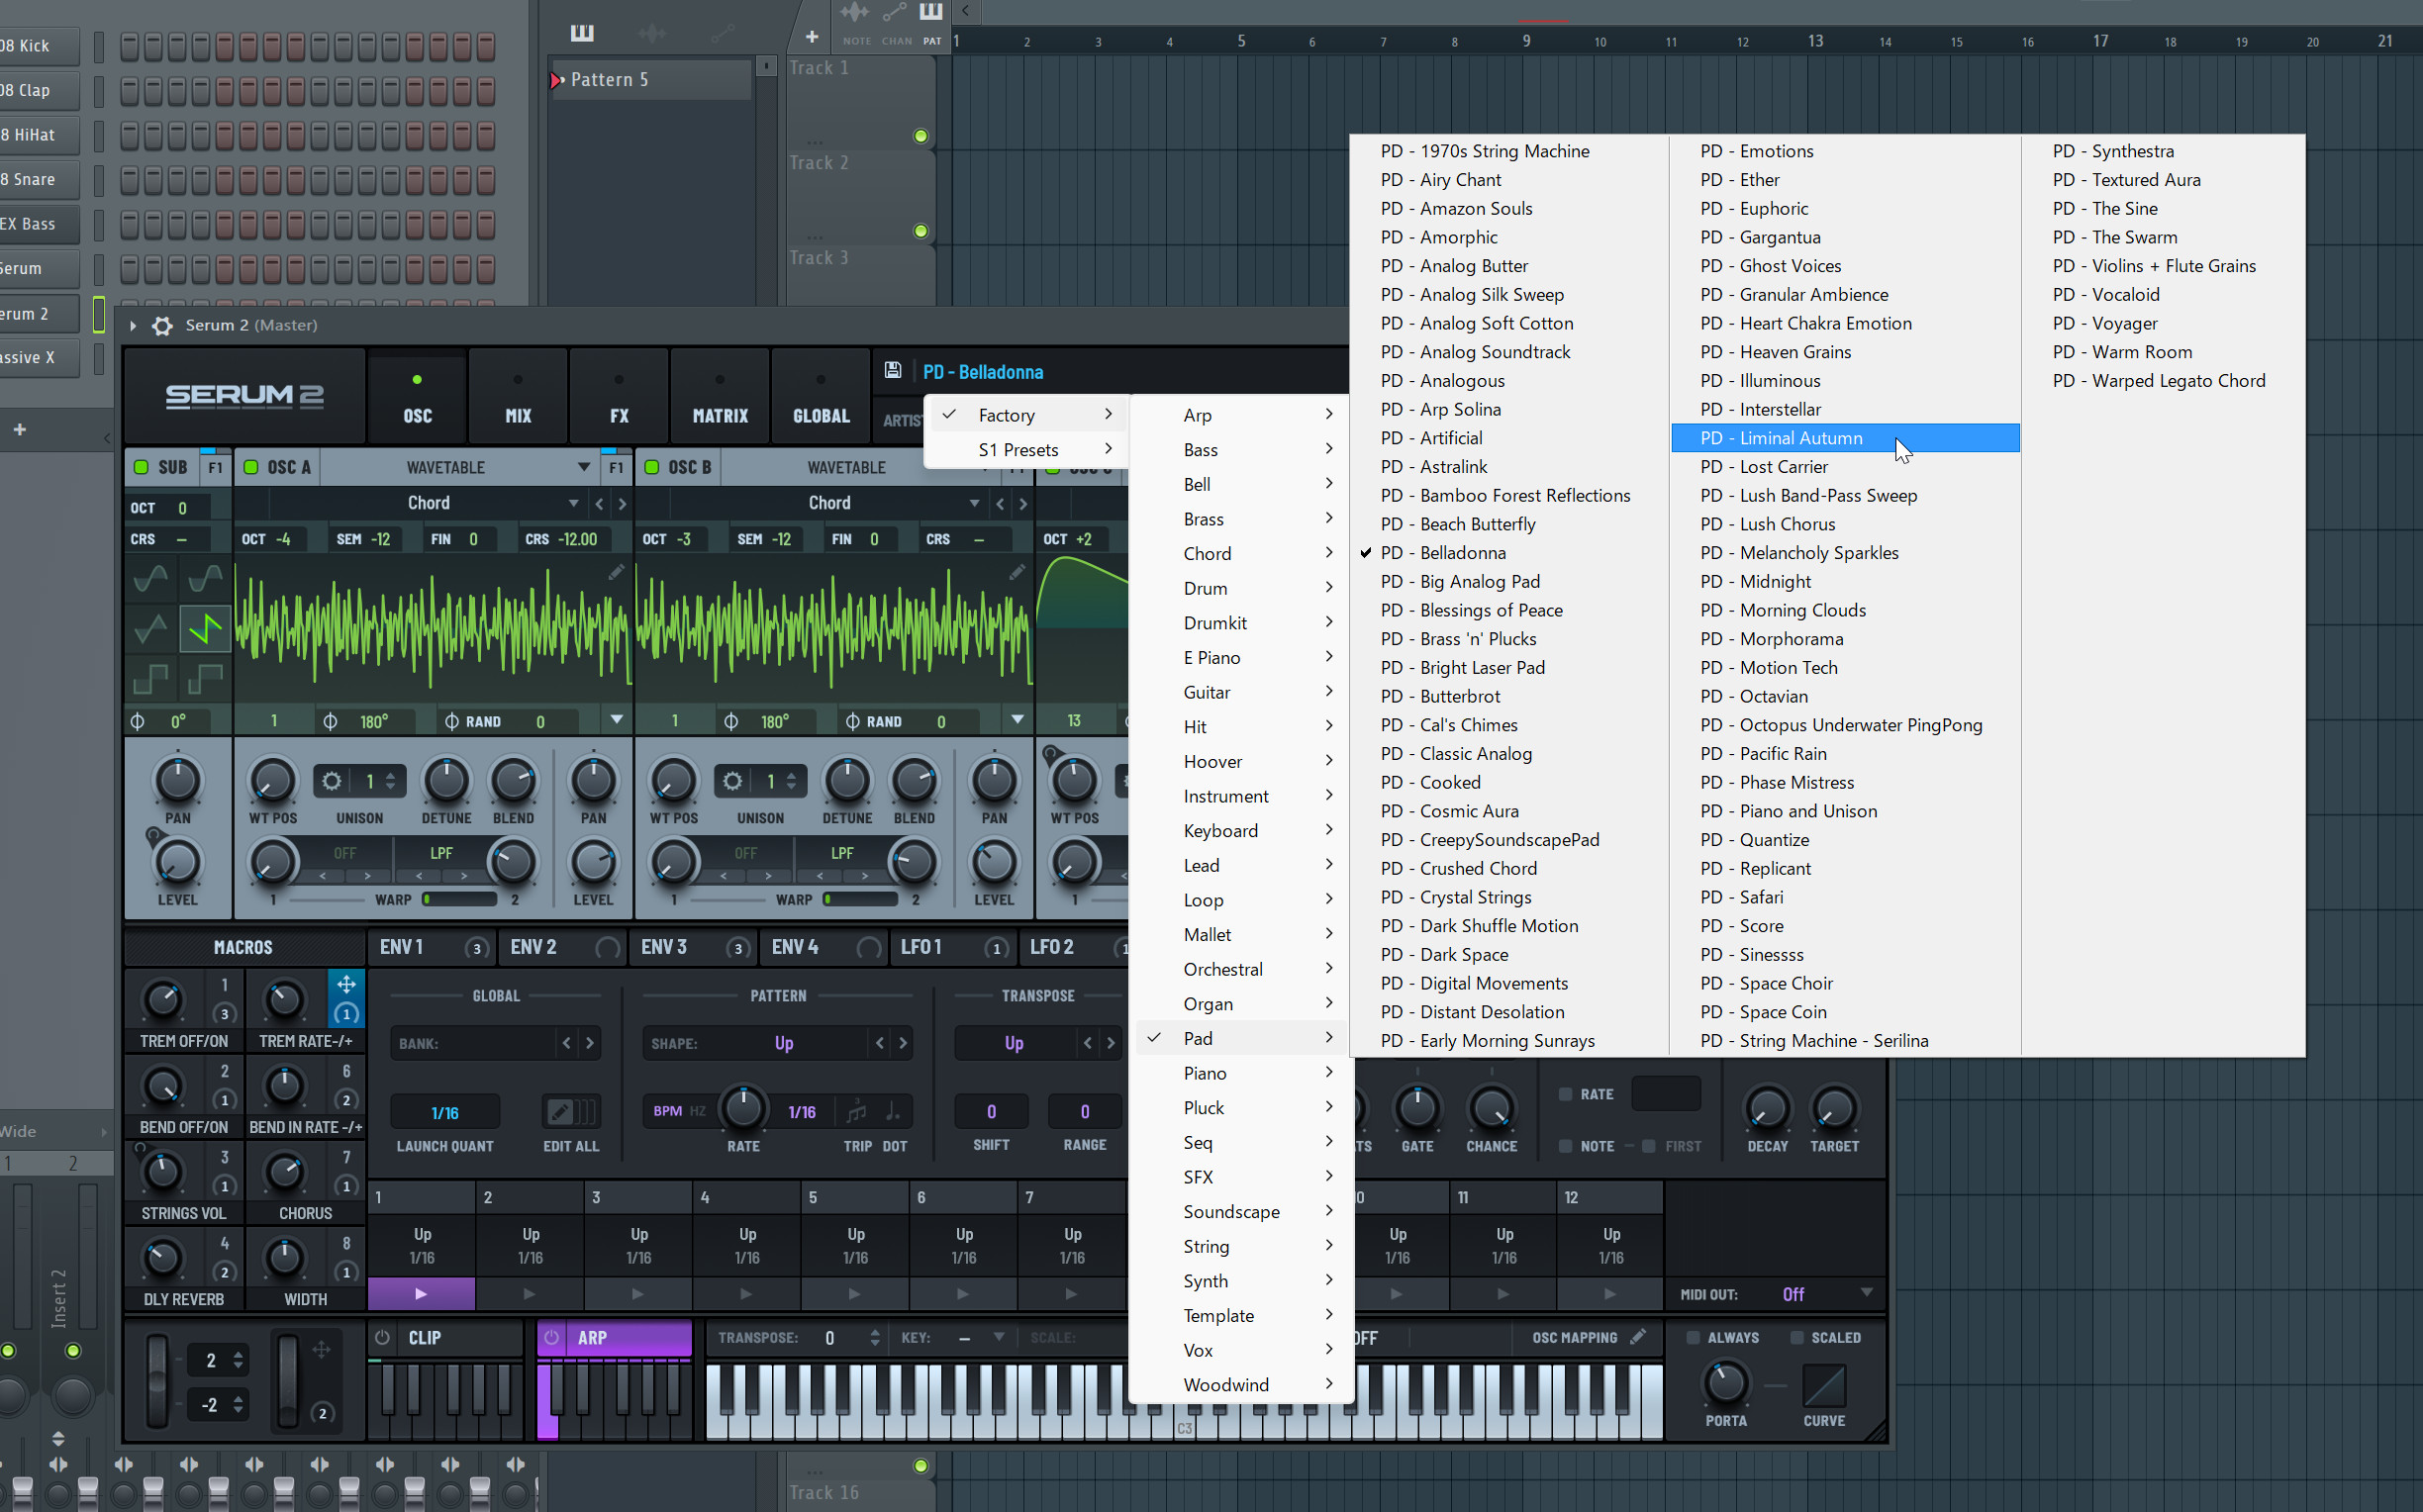Click the portamento CURVE display
Screen dimensions: 2423x1512
click(1824, 1386)
